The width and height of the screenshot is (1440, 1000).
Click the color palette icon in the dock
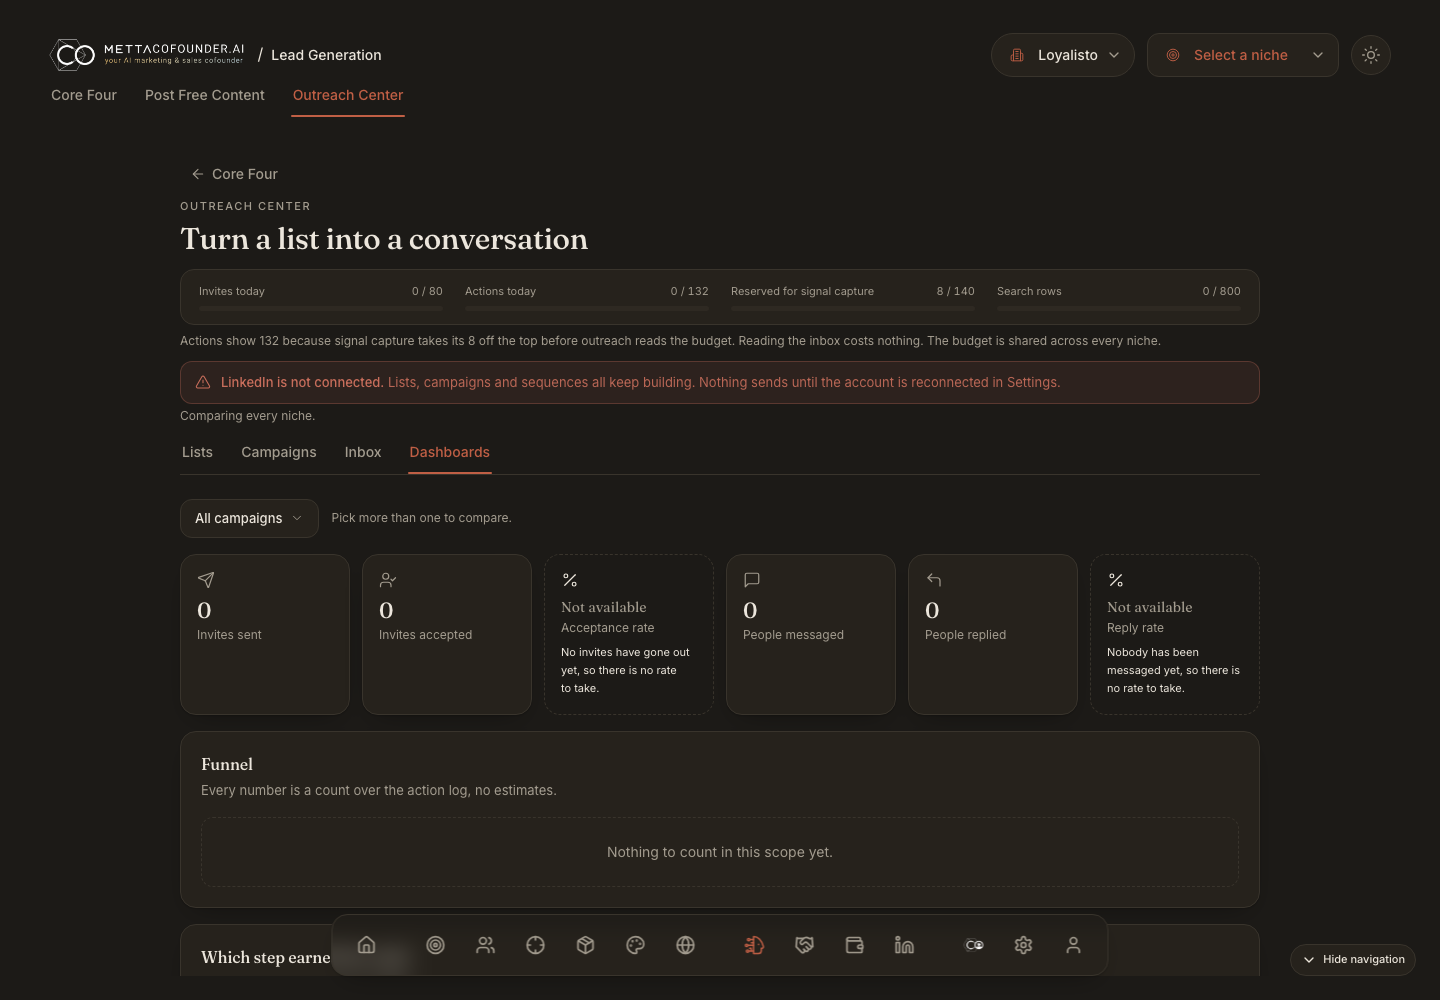(x=635, y=945)
